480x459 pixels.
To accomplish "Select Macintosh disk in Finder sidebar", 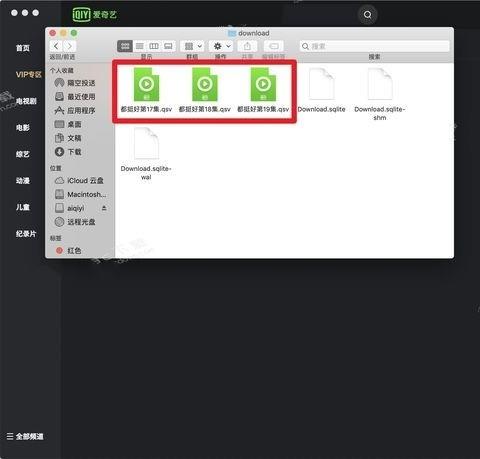I will 80,194.
